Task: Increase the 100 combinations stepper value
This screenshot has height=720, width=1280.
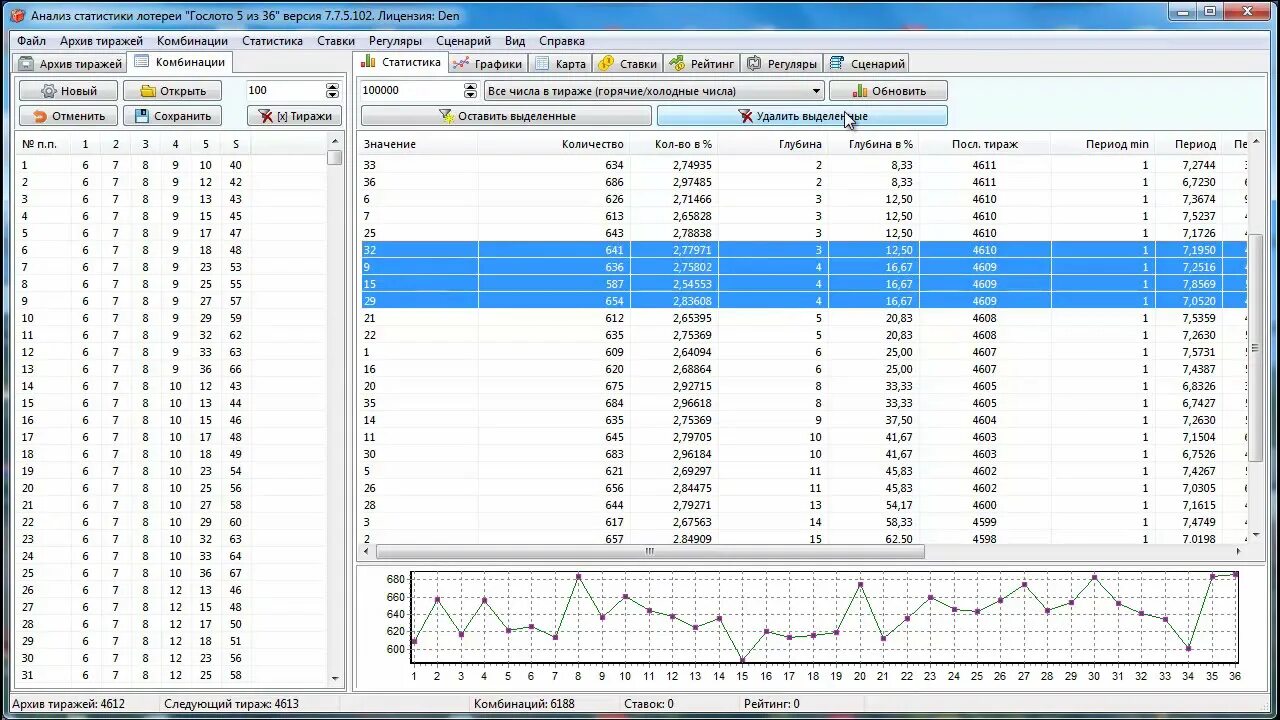Action: [x=333, y=86]
